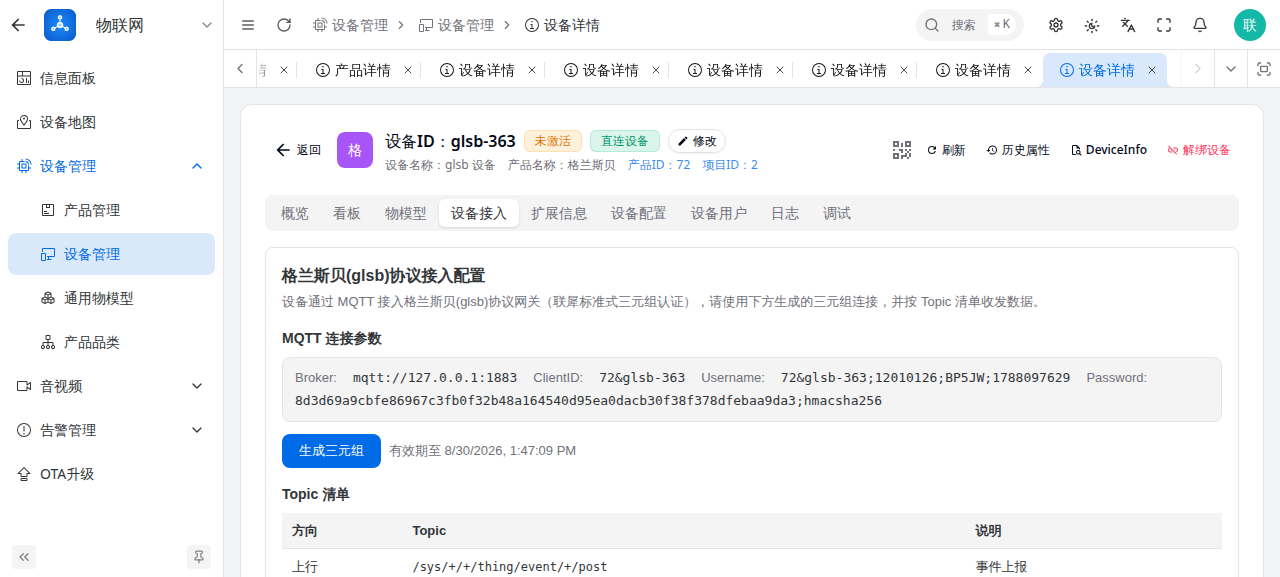Click the page reload icon in header
The width and height of the screenshot is (1280, 577).
click(284, 25)
